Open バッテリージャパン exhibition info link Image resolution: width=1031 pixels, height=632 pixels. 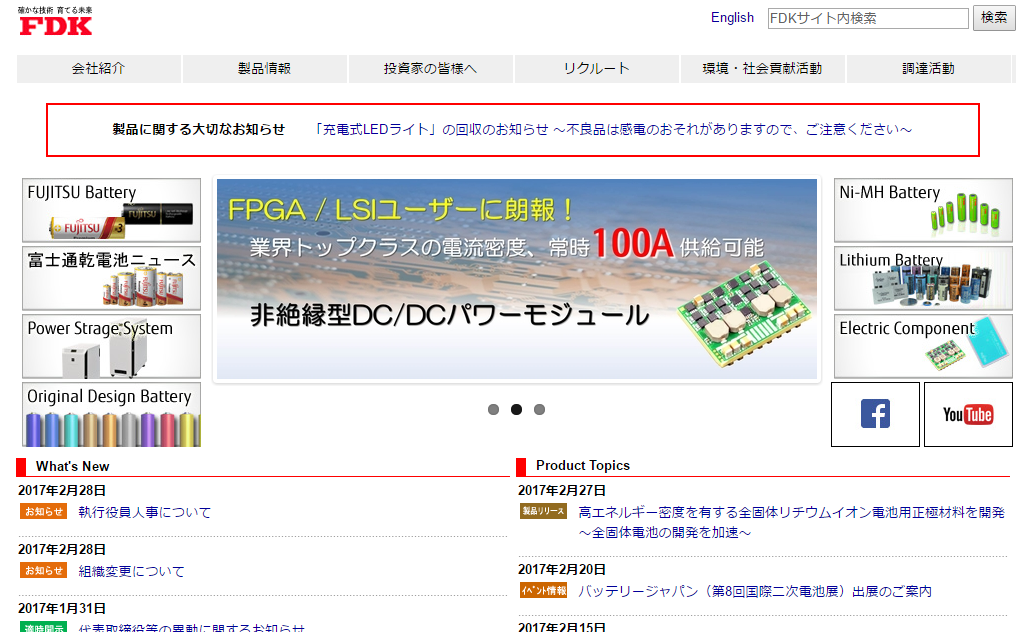[x=755, y=591]
